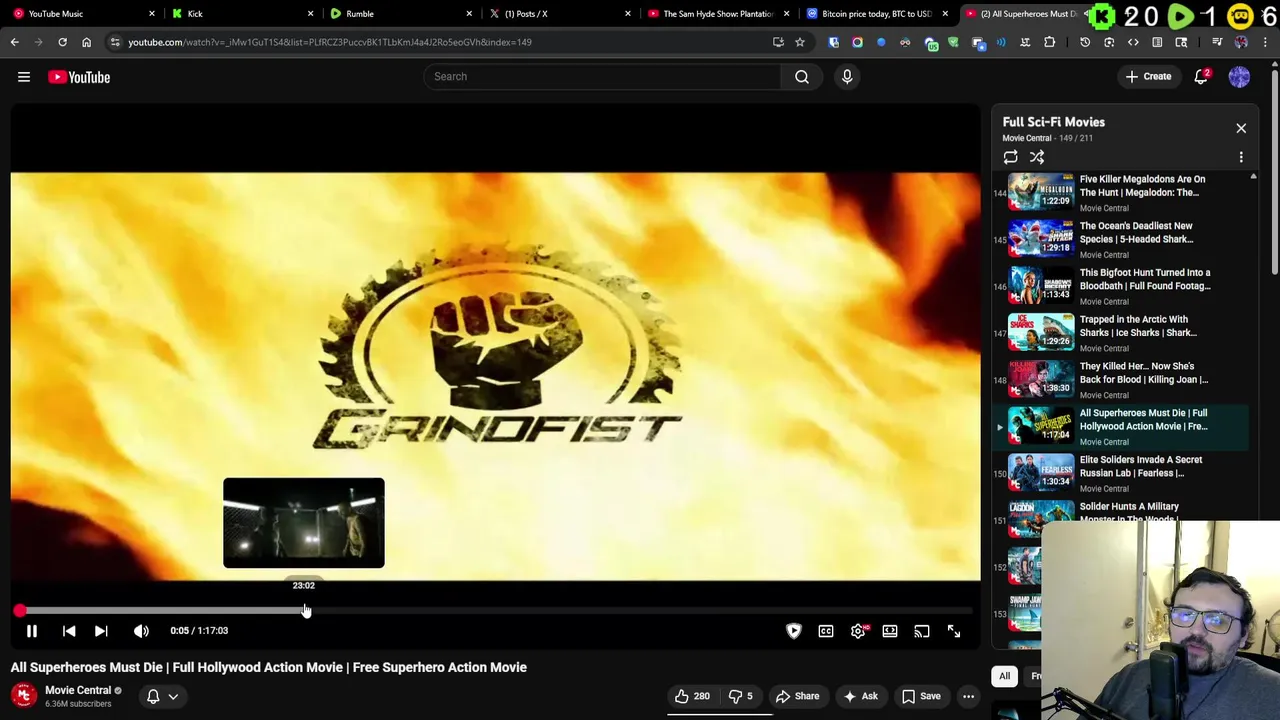
Task: Toggle loop playlist
Action: (x=1011, y=157)
